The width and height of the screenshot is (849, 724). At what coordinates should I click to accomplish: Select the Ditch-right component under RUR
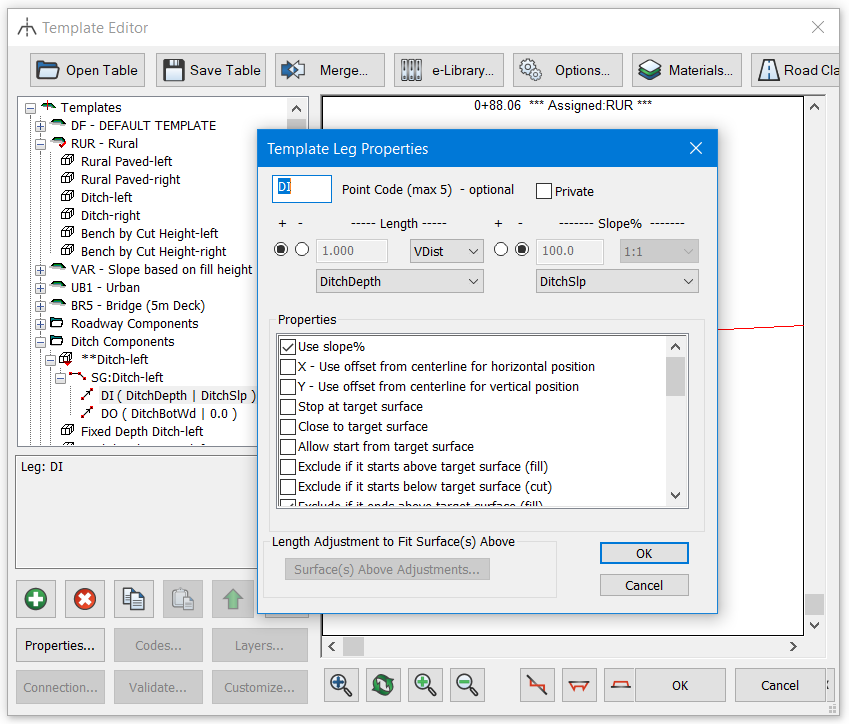[110, 216]
